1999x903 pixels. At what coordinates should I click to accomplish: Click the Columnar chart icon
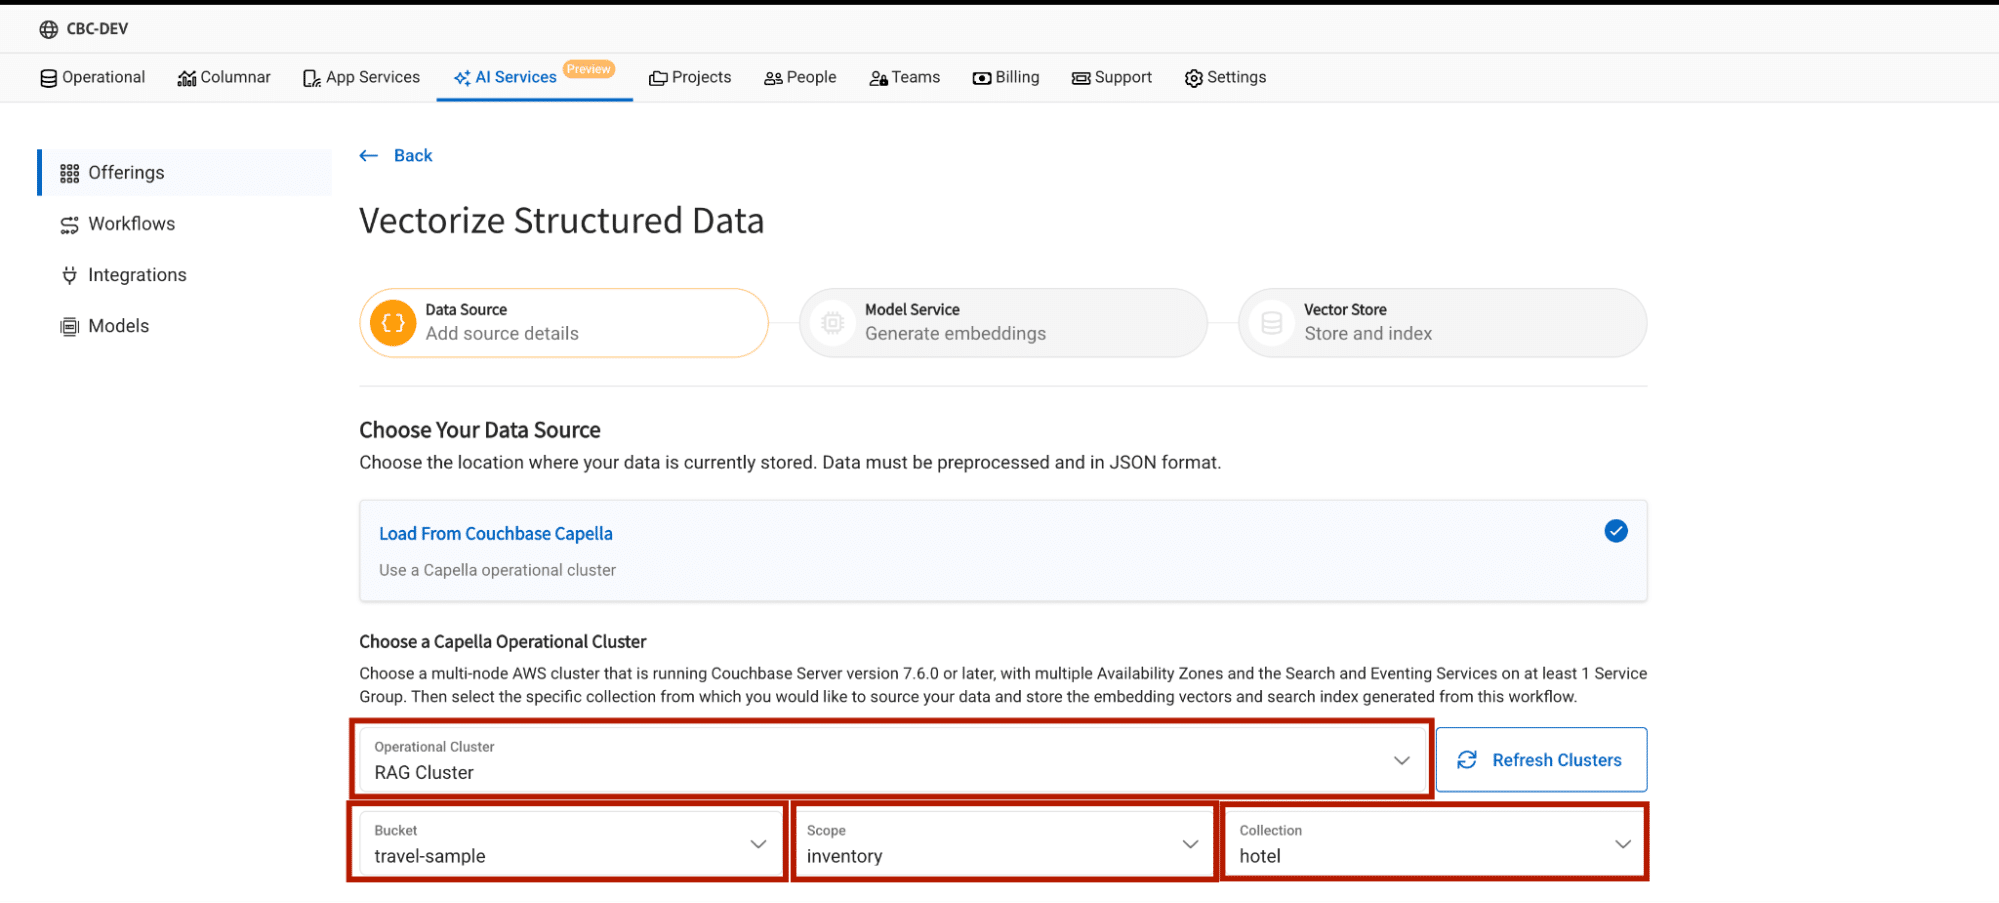[187, 78]
